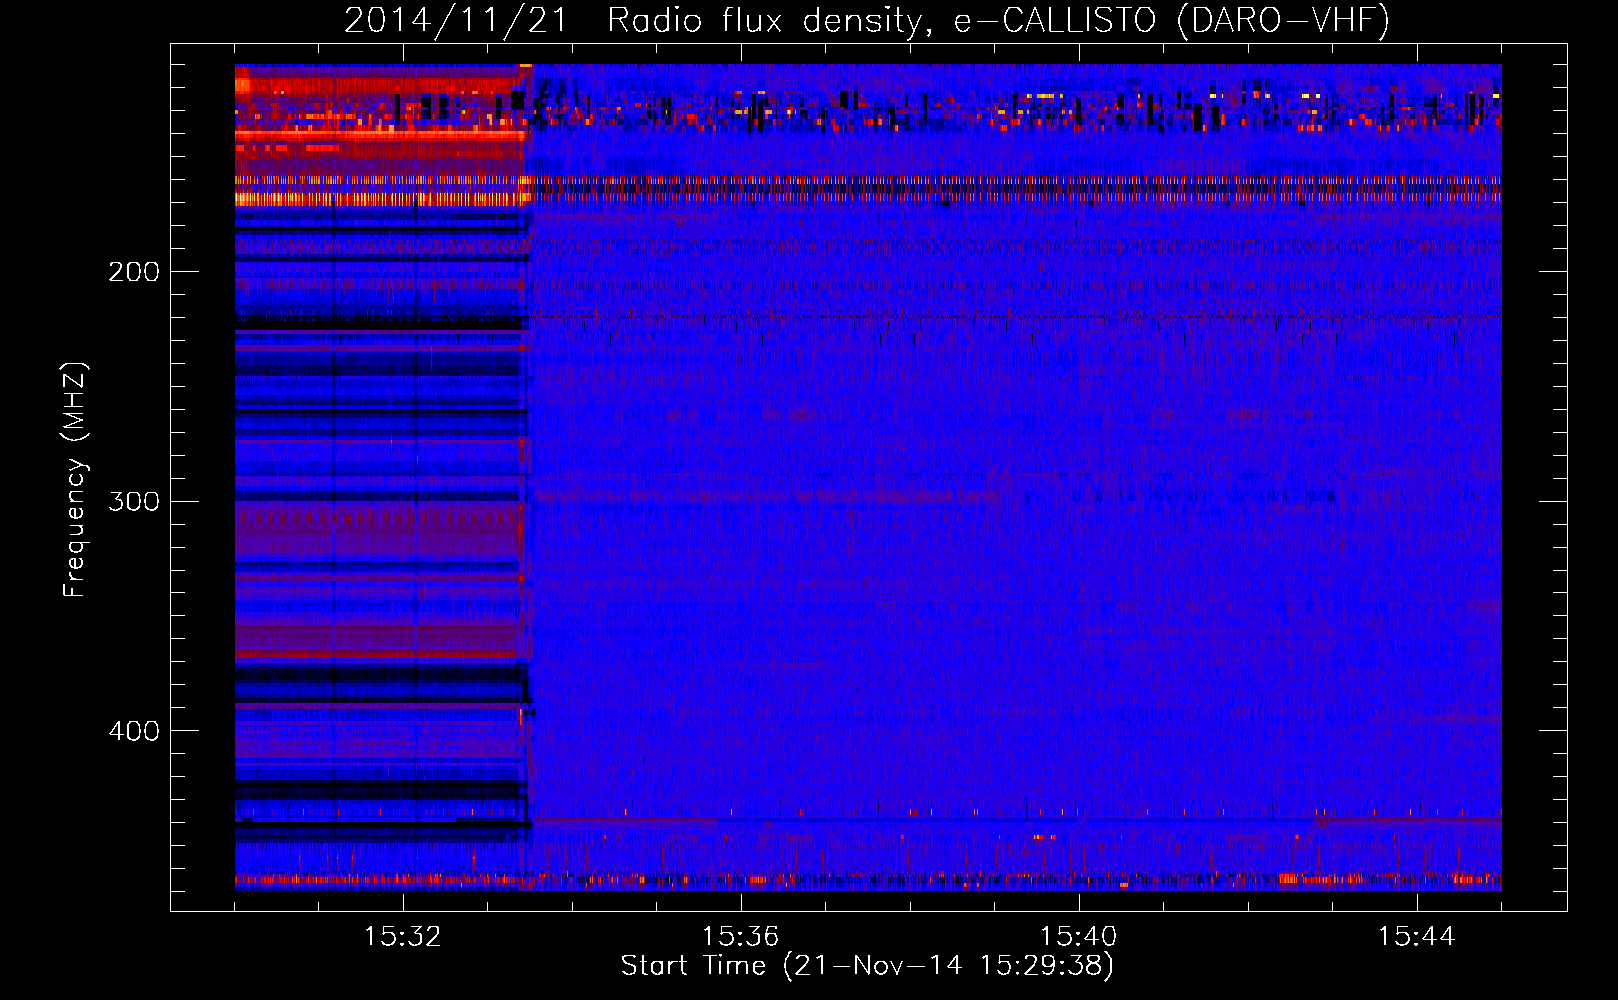1618x1000 pixels.
Task: Click the 400 frequency tick label
Action: click(x=134, y=731)
